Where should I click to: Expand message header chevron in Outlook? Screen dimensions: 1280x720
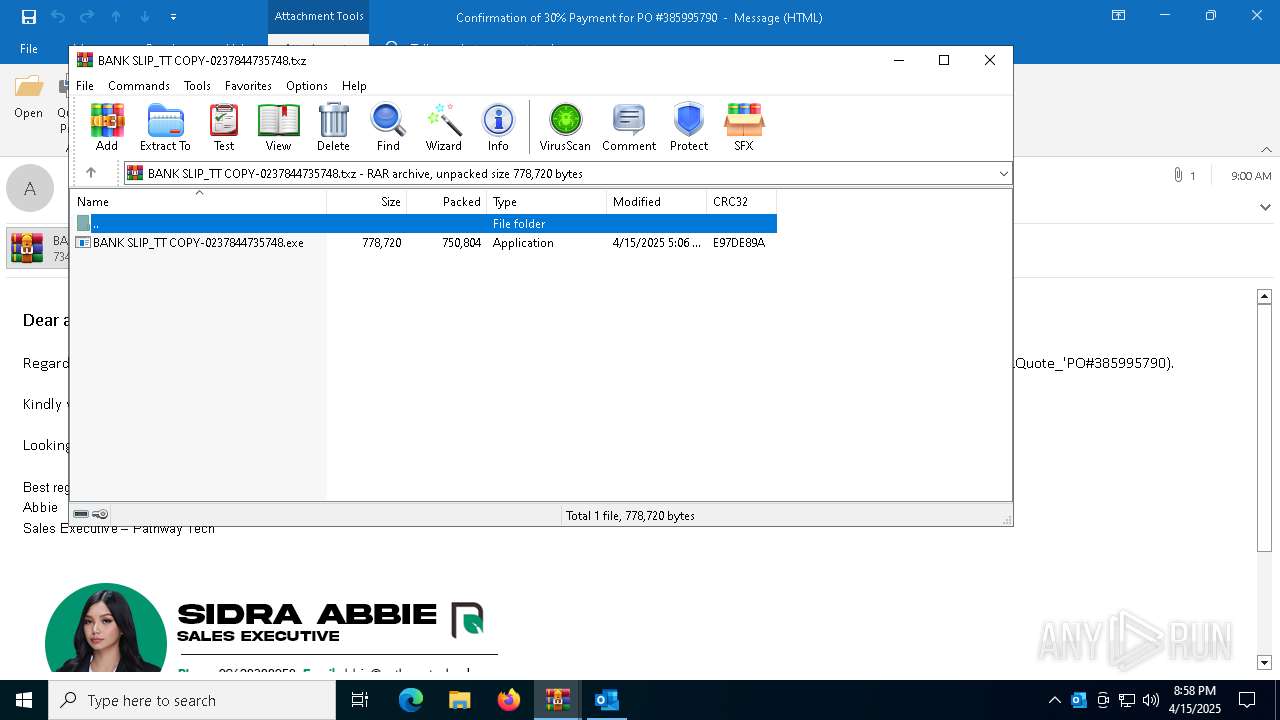click(x=1266, y=207)
